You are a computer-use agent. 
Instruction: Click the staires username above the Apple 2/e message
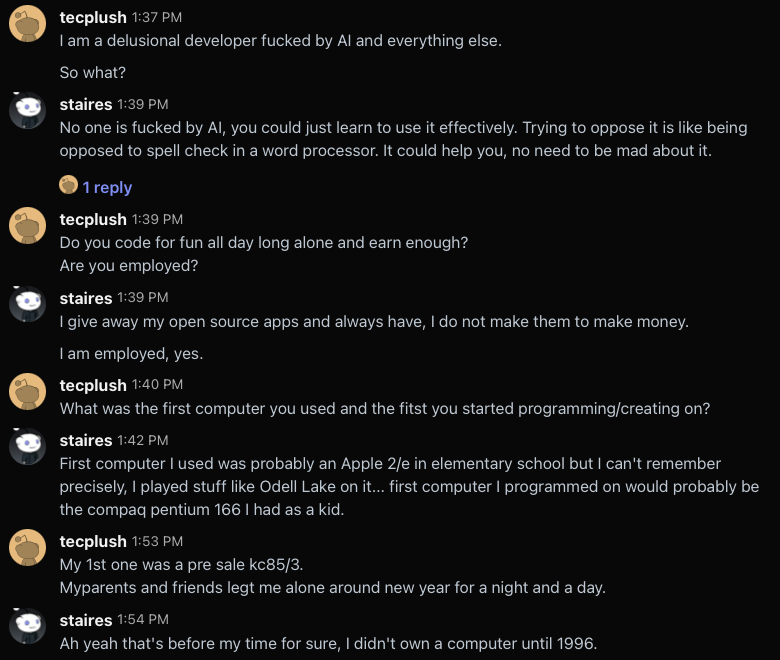(86, 440)
